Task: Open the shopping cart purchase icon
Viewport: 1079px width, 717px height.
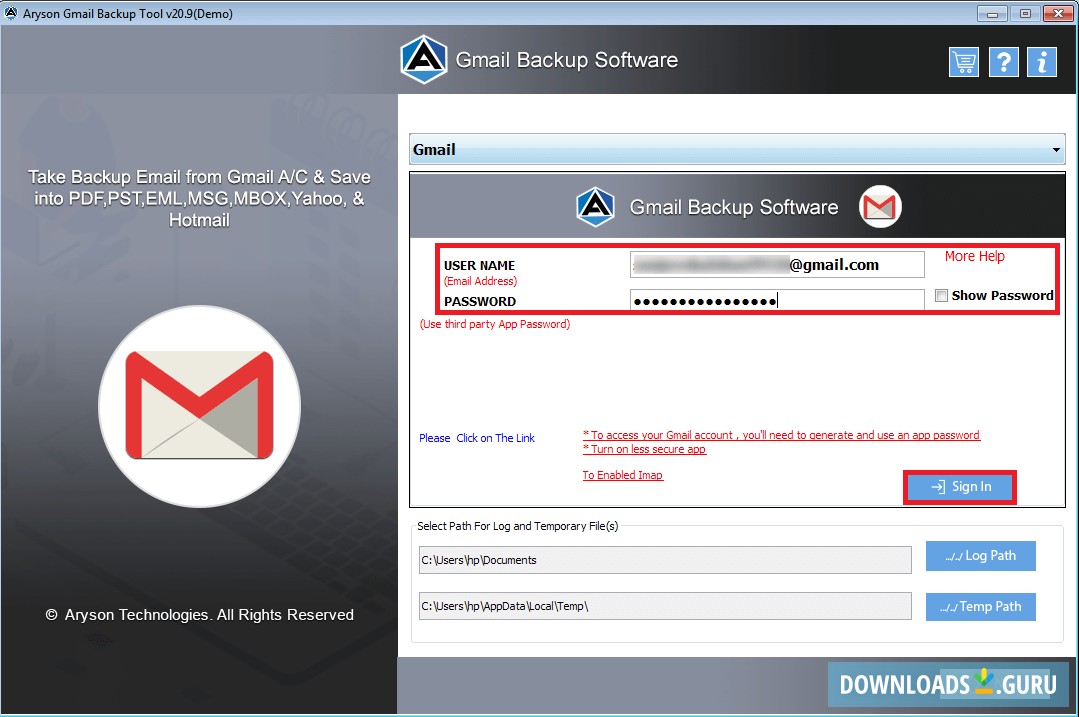Action: point(963,61)
